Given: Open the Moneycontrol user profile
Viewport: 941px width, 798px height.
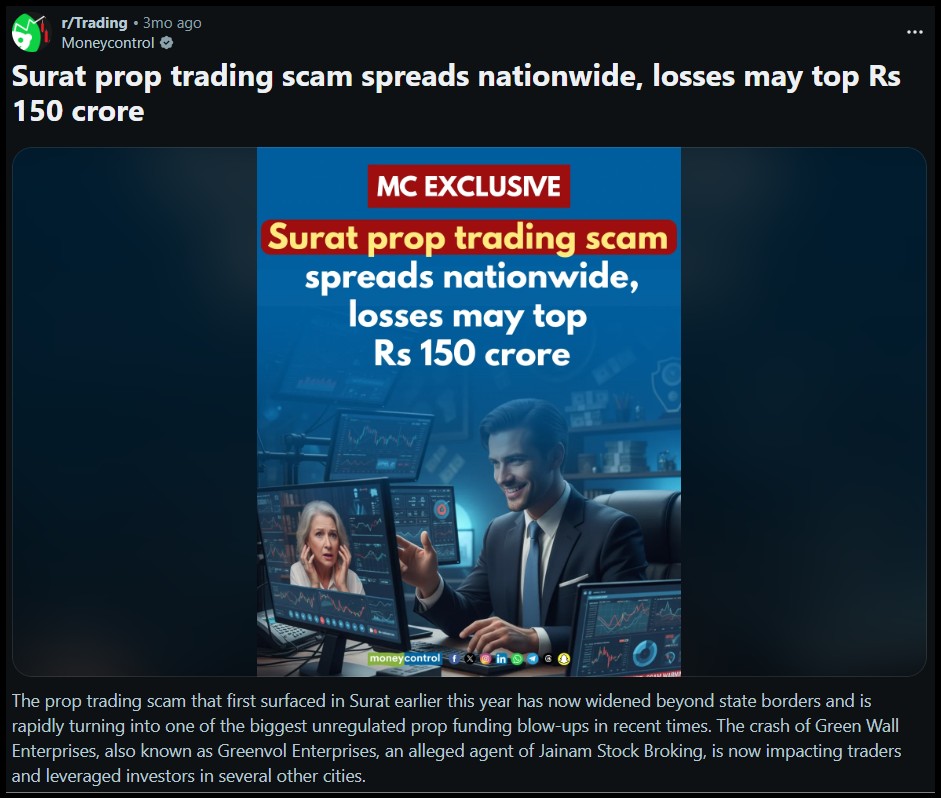Looking at the screenshot, I should coord(108,43).
